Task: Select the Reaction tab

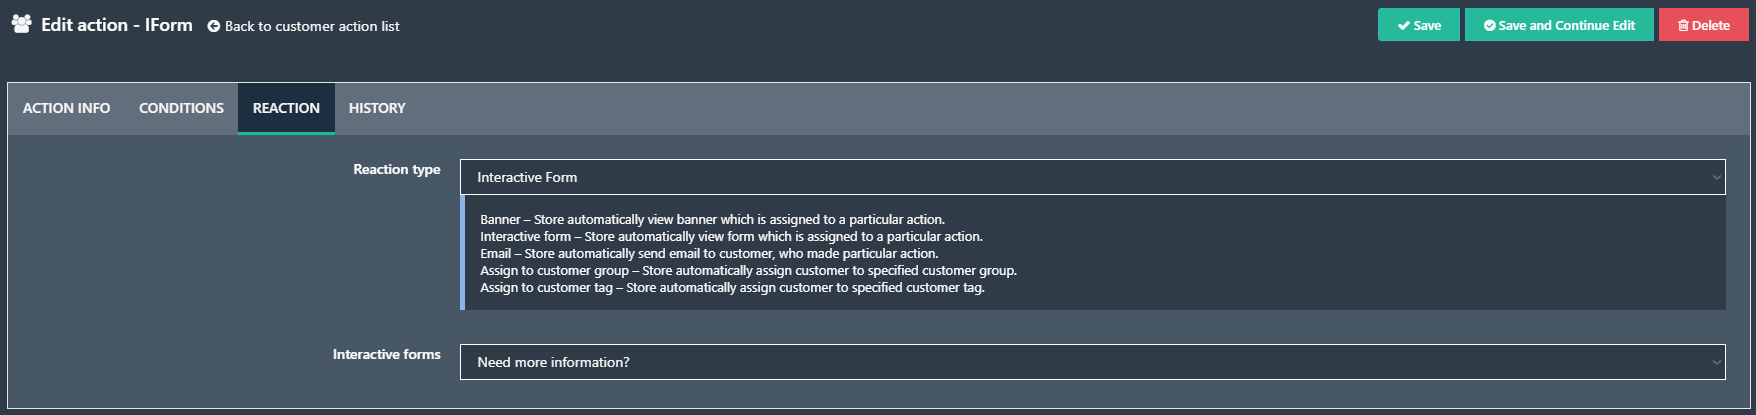Action: click(286, 108)
